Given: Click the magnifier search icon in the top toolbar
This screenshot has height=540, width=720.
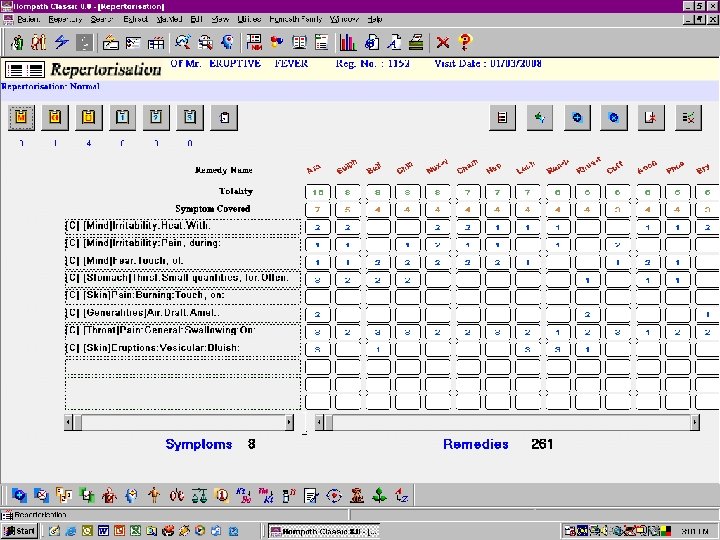Looking at the screenshot, I should pyautogui.click(x=183, y=42).
